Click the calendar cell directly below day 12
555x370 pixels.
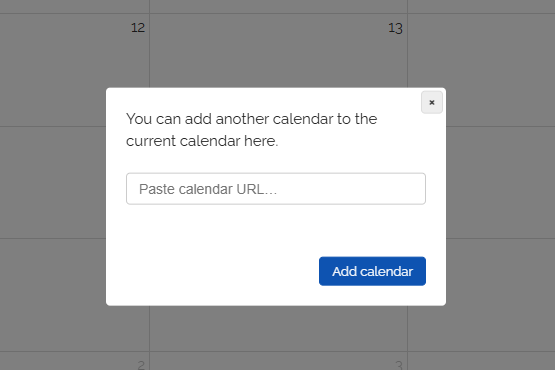[53, 182]
